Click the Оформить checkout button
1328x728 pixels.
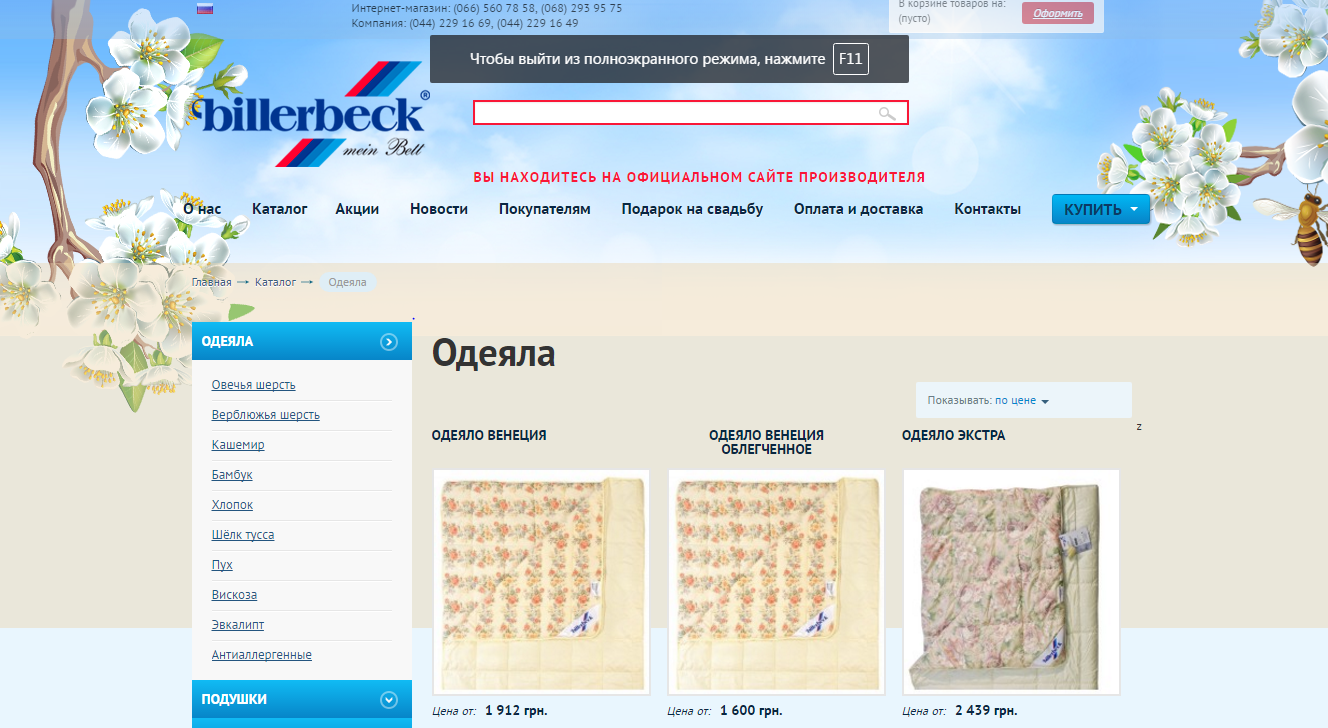[1057, 13]
